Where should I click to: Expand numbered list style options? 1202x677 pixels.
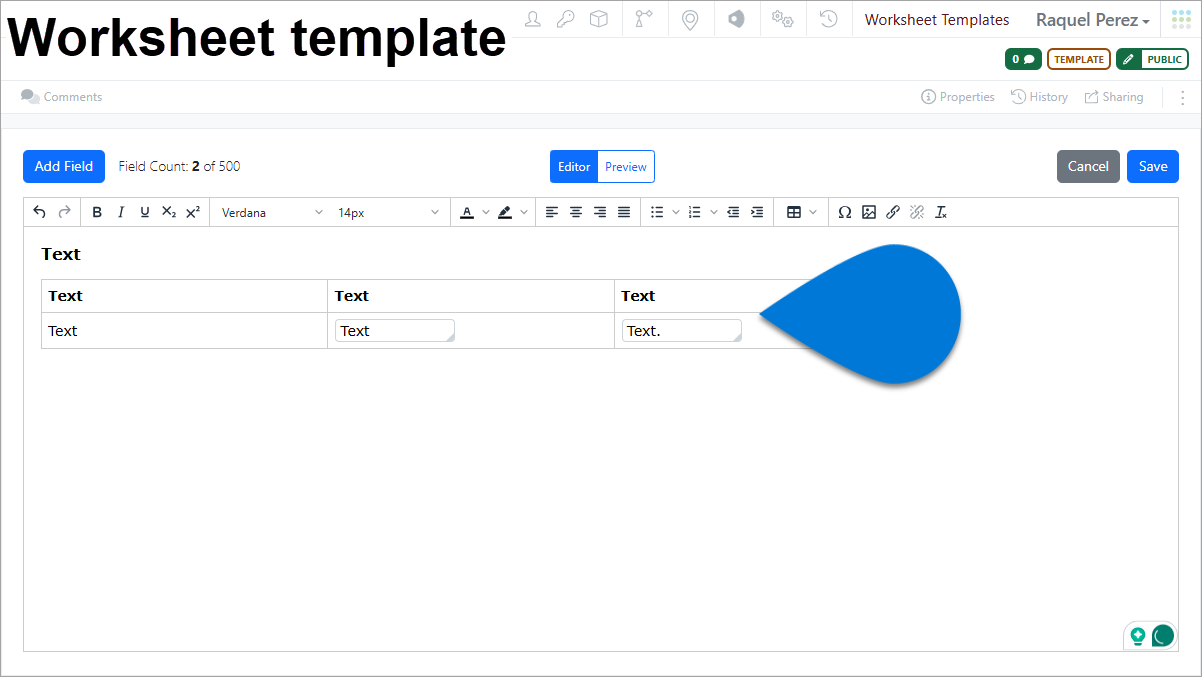[x=714, y=212]
